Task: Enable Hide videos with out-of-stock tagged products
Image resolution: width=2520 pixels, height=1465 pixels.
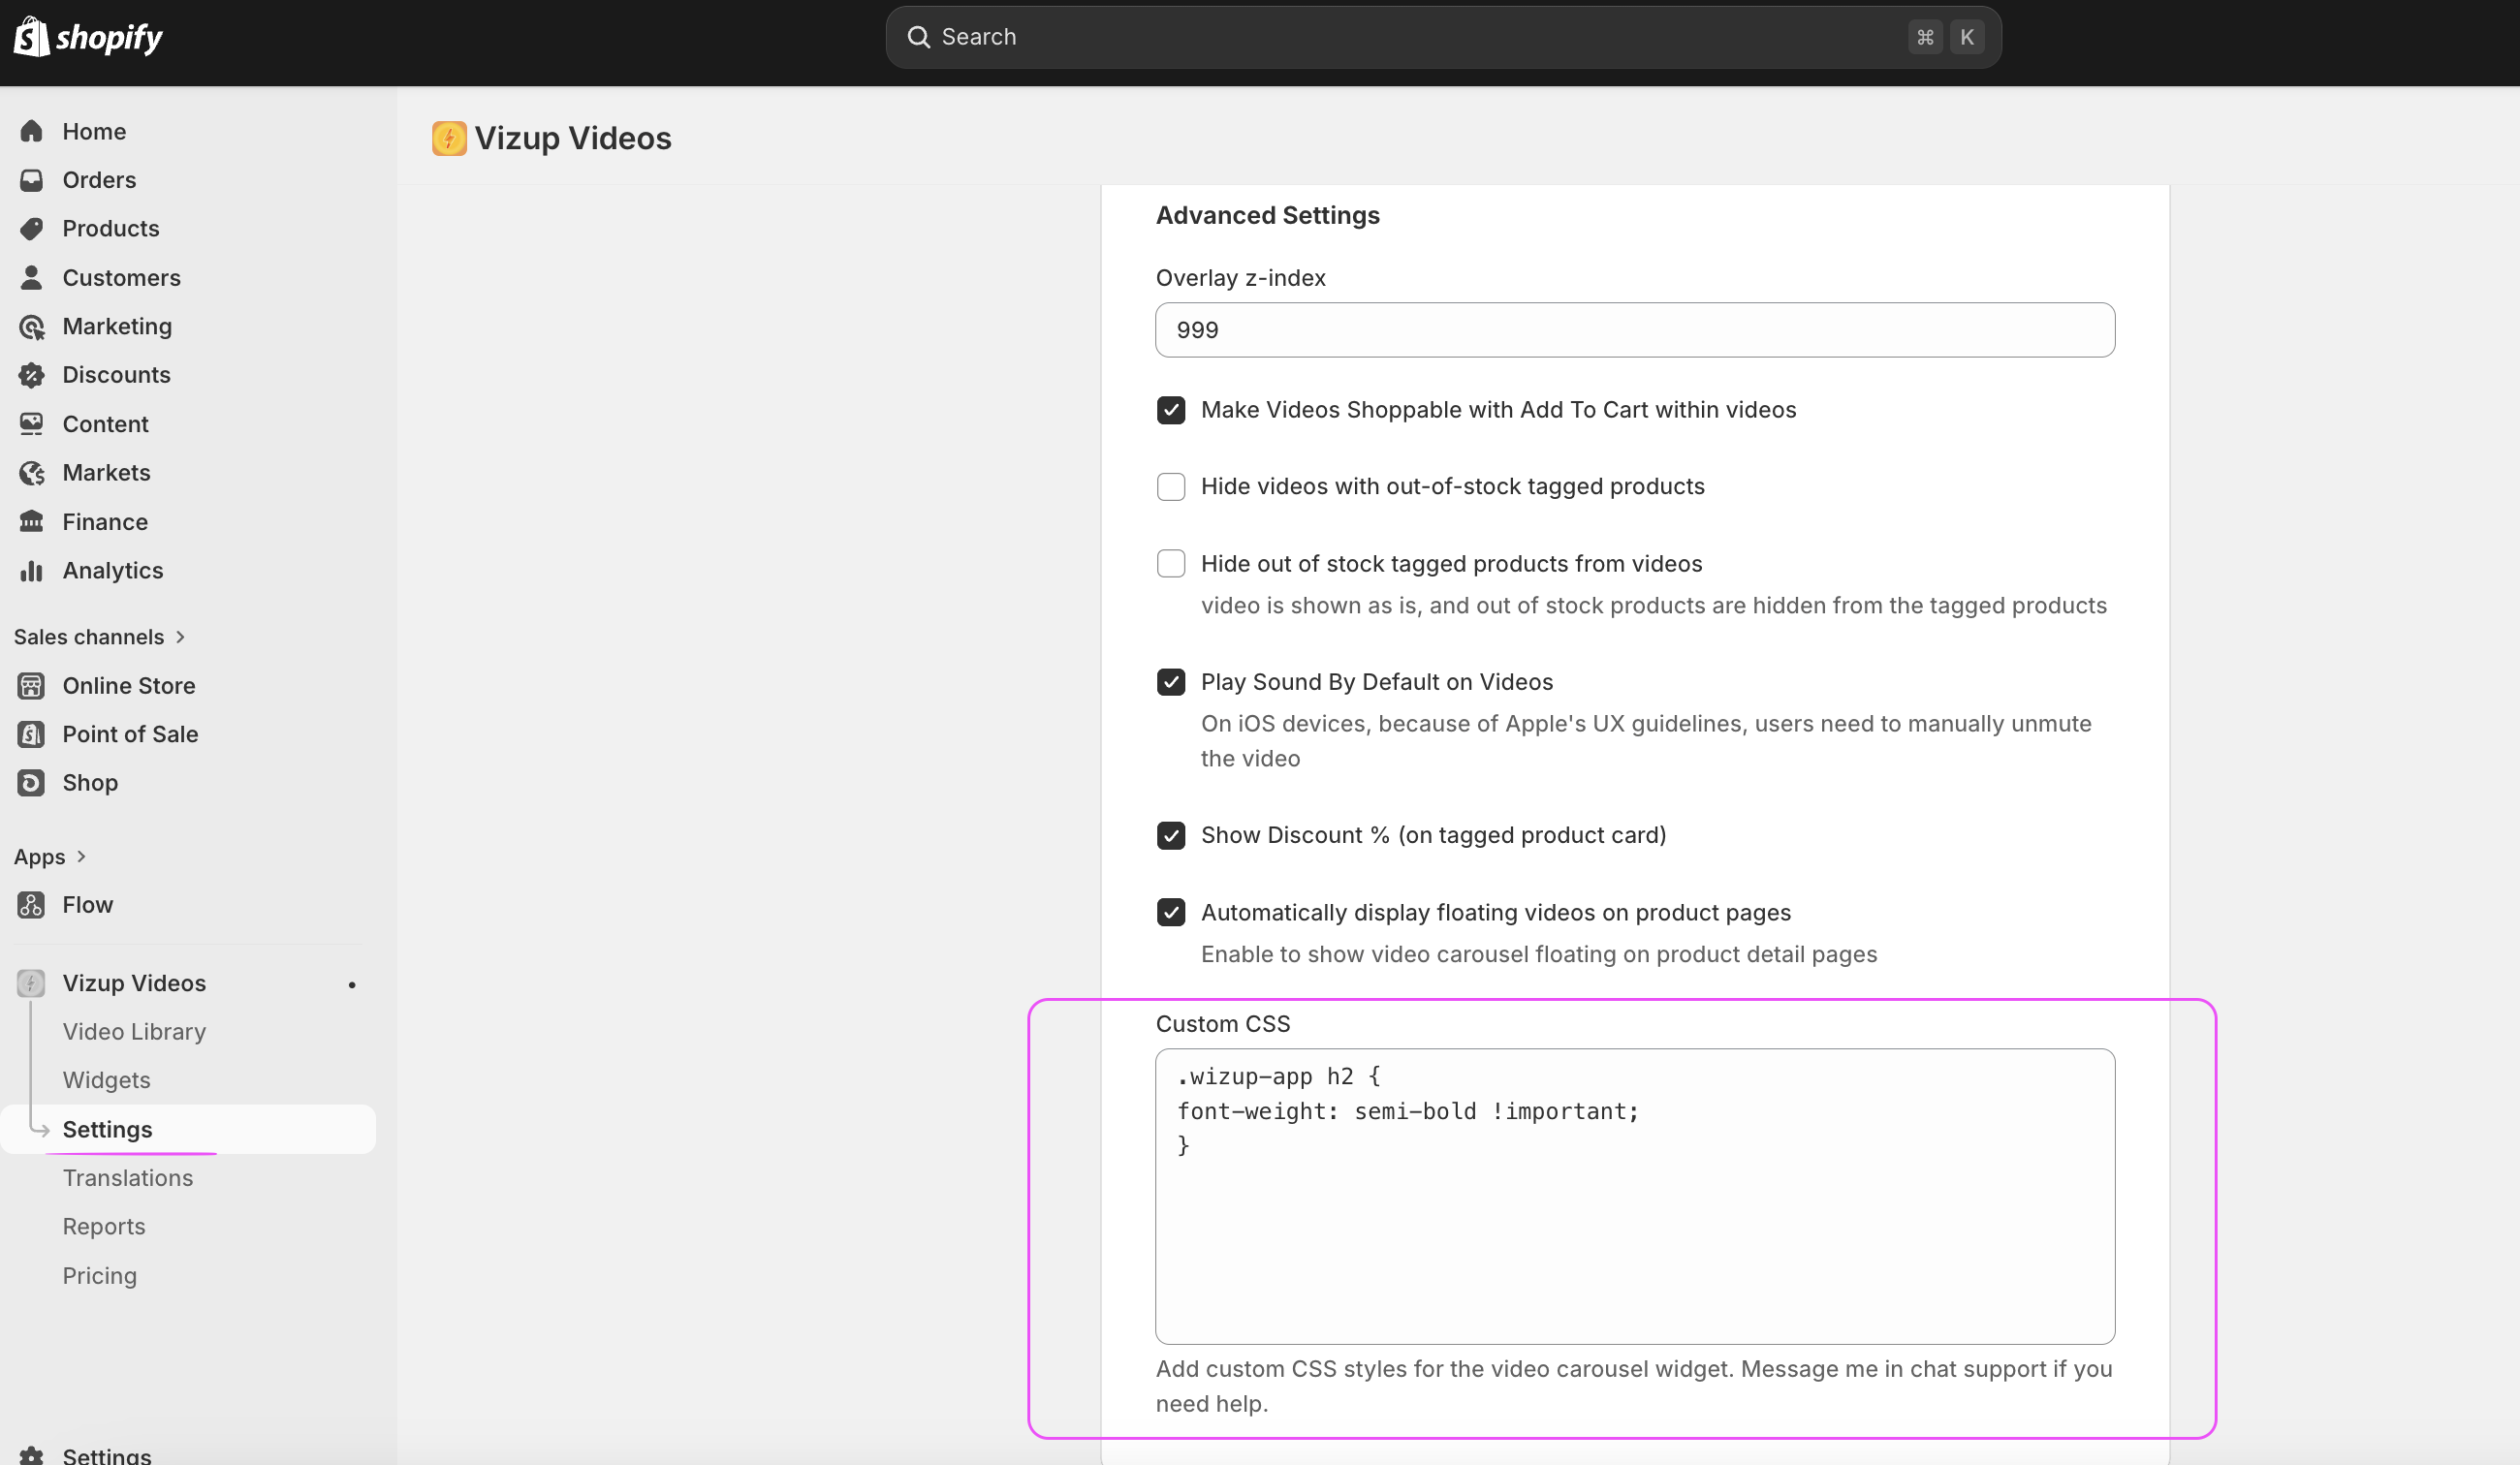Action: (x=1170, y=486)
